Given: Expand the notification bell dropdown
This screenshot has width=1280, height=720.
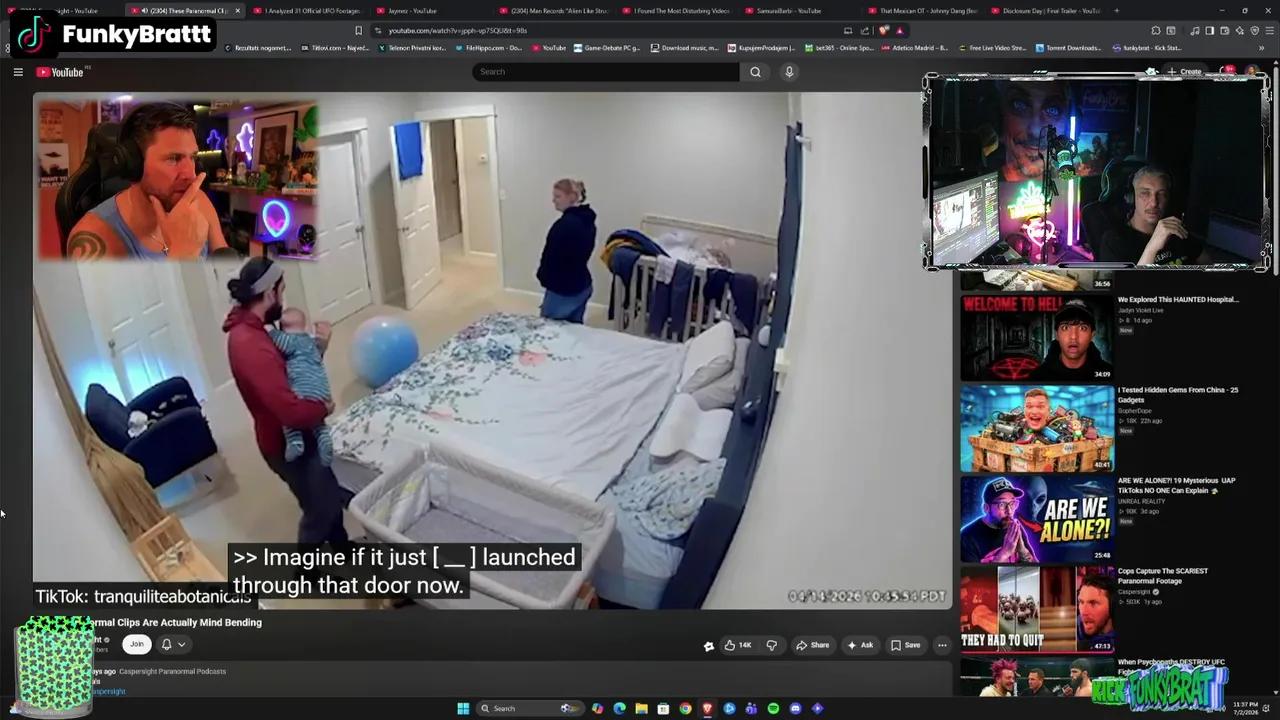Looking at the screenshot, I should click(173, 644).
